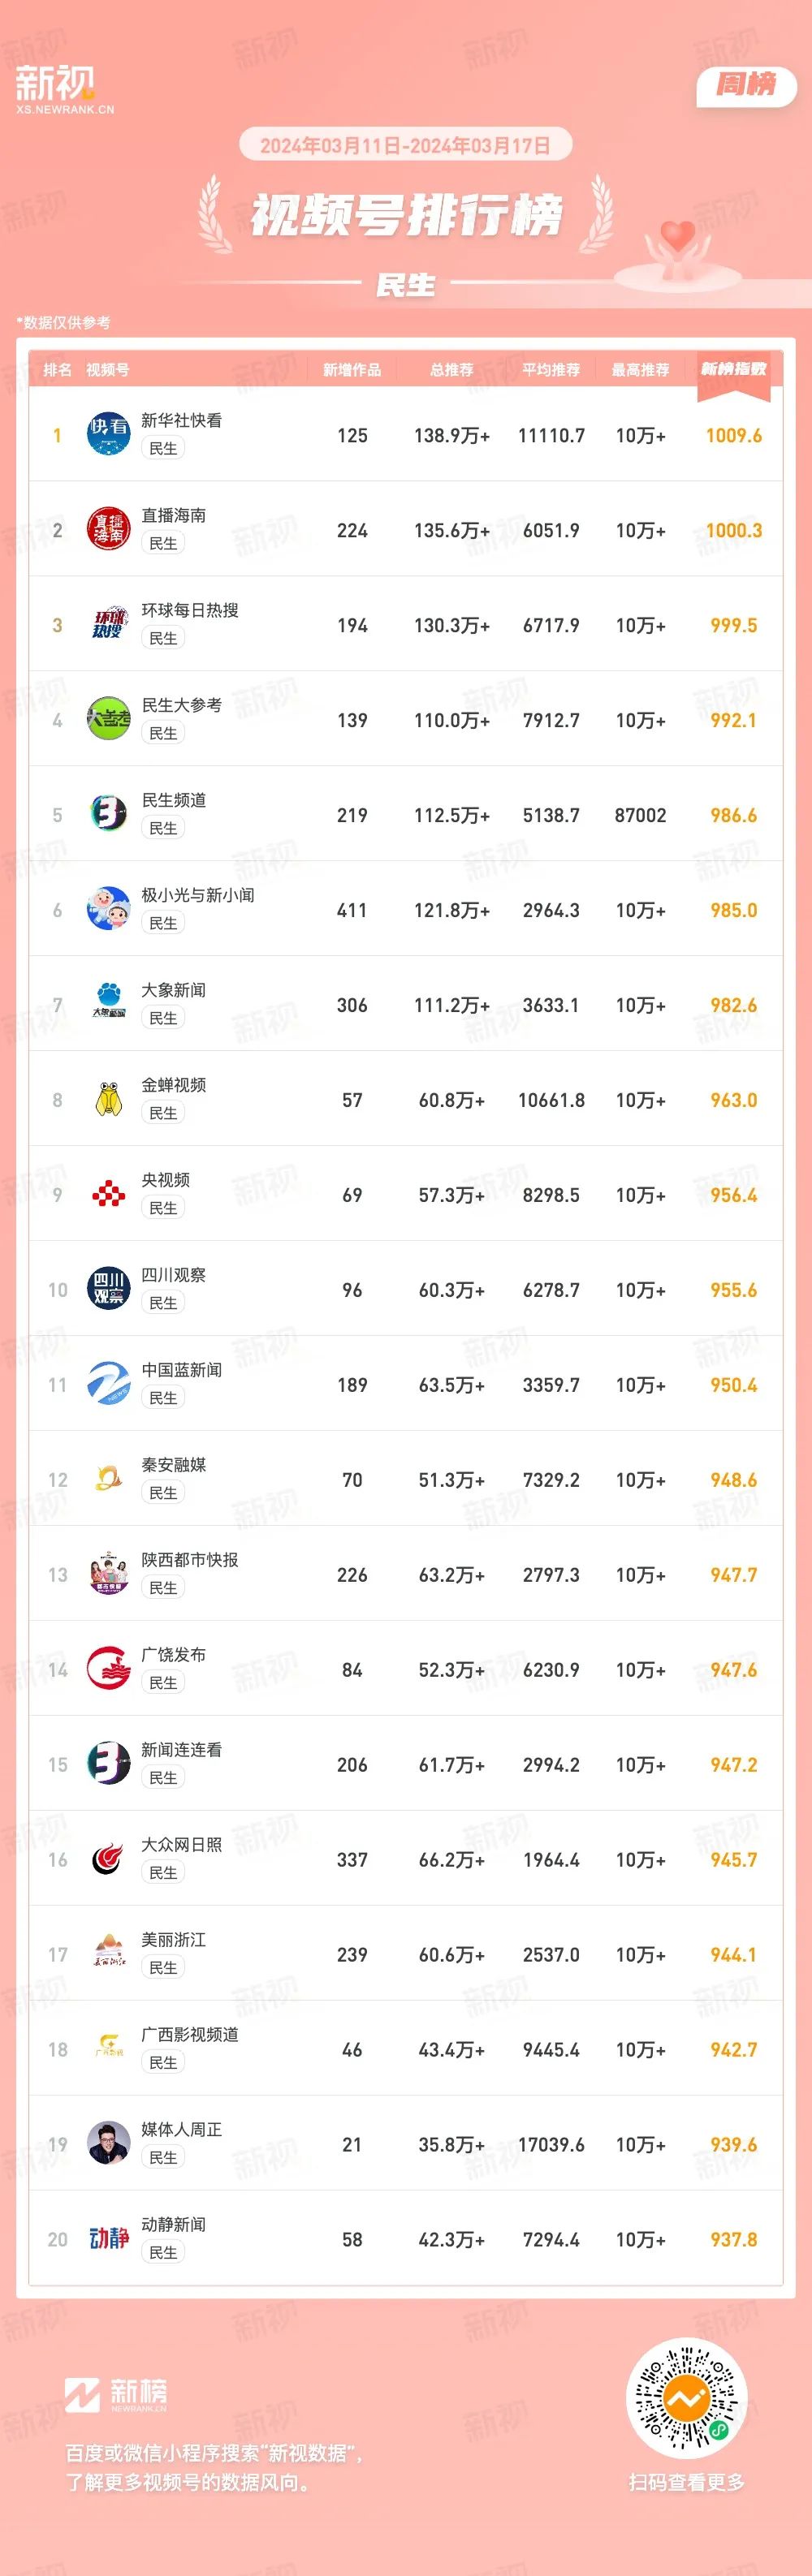The image size is (812, 2576).
Task: Open the 环球每日热搜 account icon
Action: click(x=108, y=624)
